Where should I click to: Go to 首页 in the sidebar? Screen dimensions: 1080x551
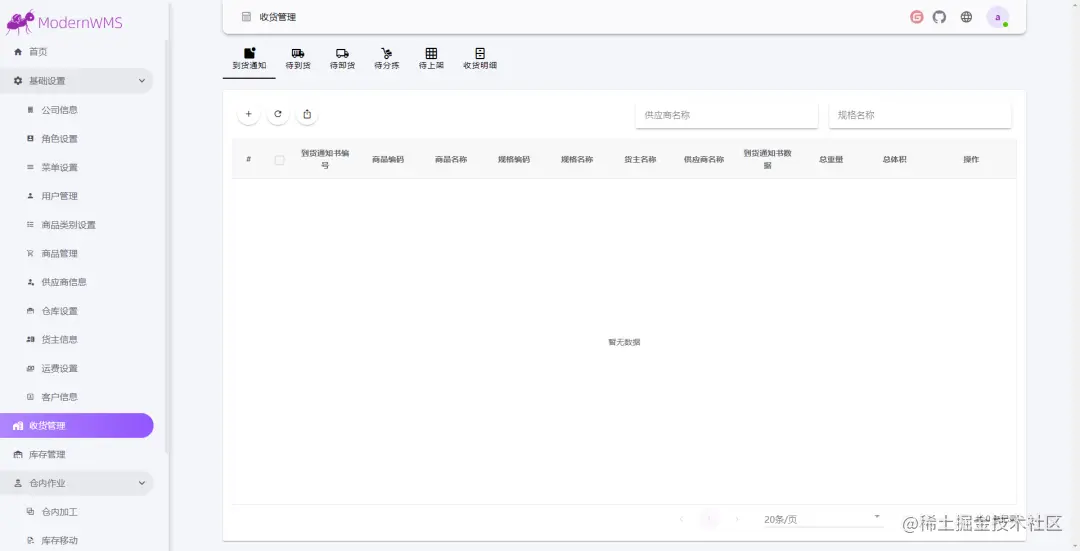(x=76, y=52)
